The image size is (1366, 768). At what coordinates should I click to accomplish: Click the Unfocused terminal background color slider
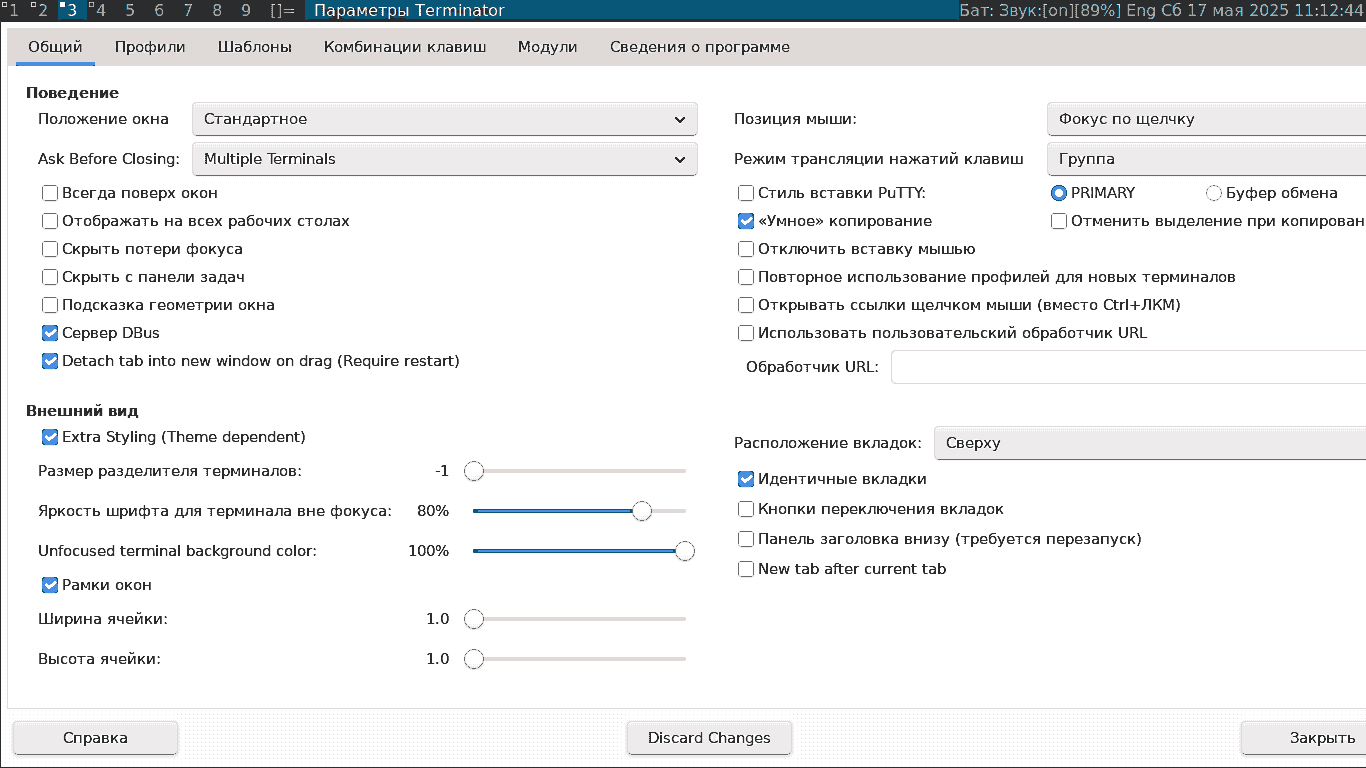pyautogui.click(x=579, y=551)
